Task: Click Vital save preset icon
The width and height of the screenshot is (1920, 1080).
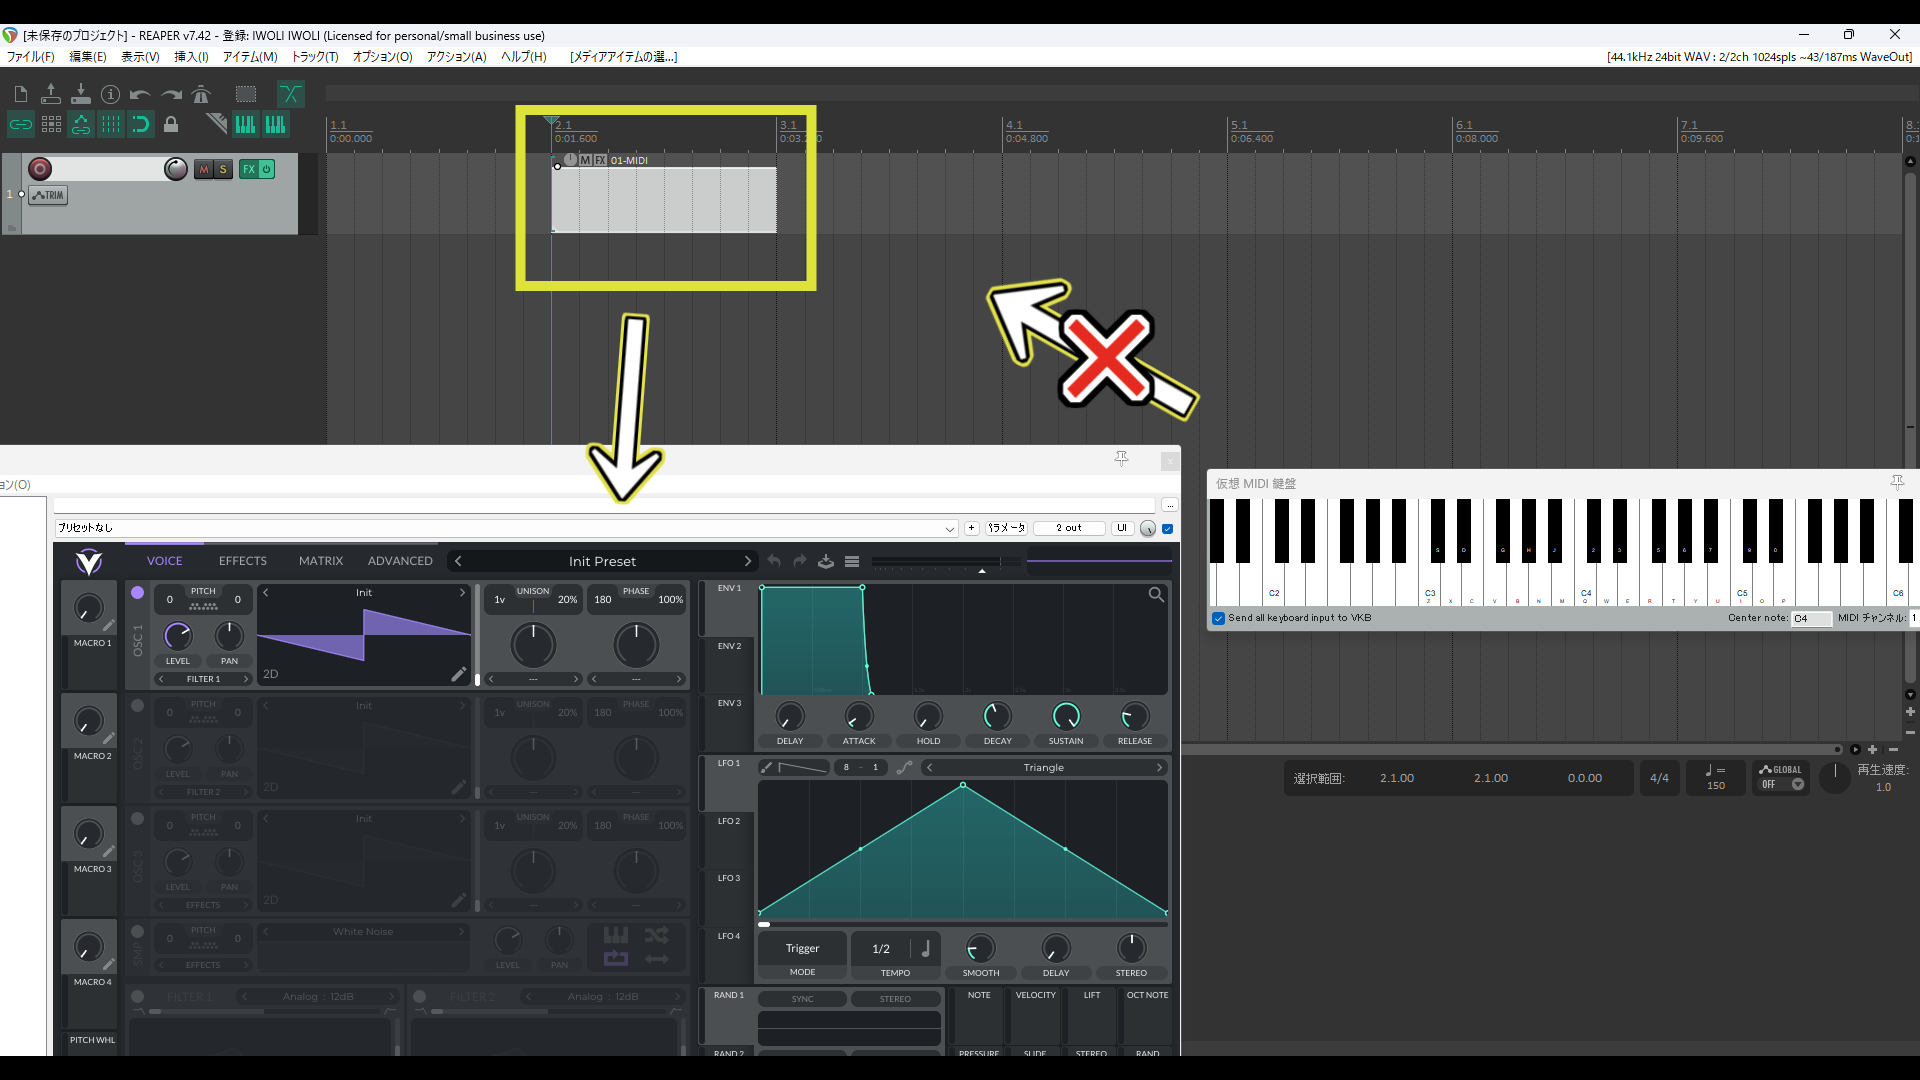Action: [x=826, y=561]
